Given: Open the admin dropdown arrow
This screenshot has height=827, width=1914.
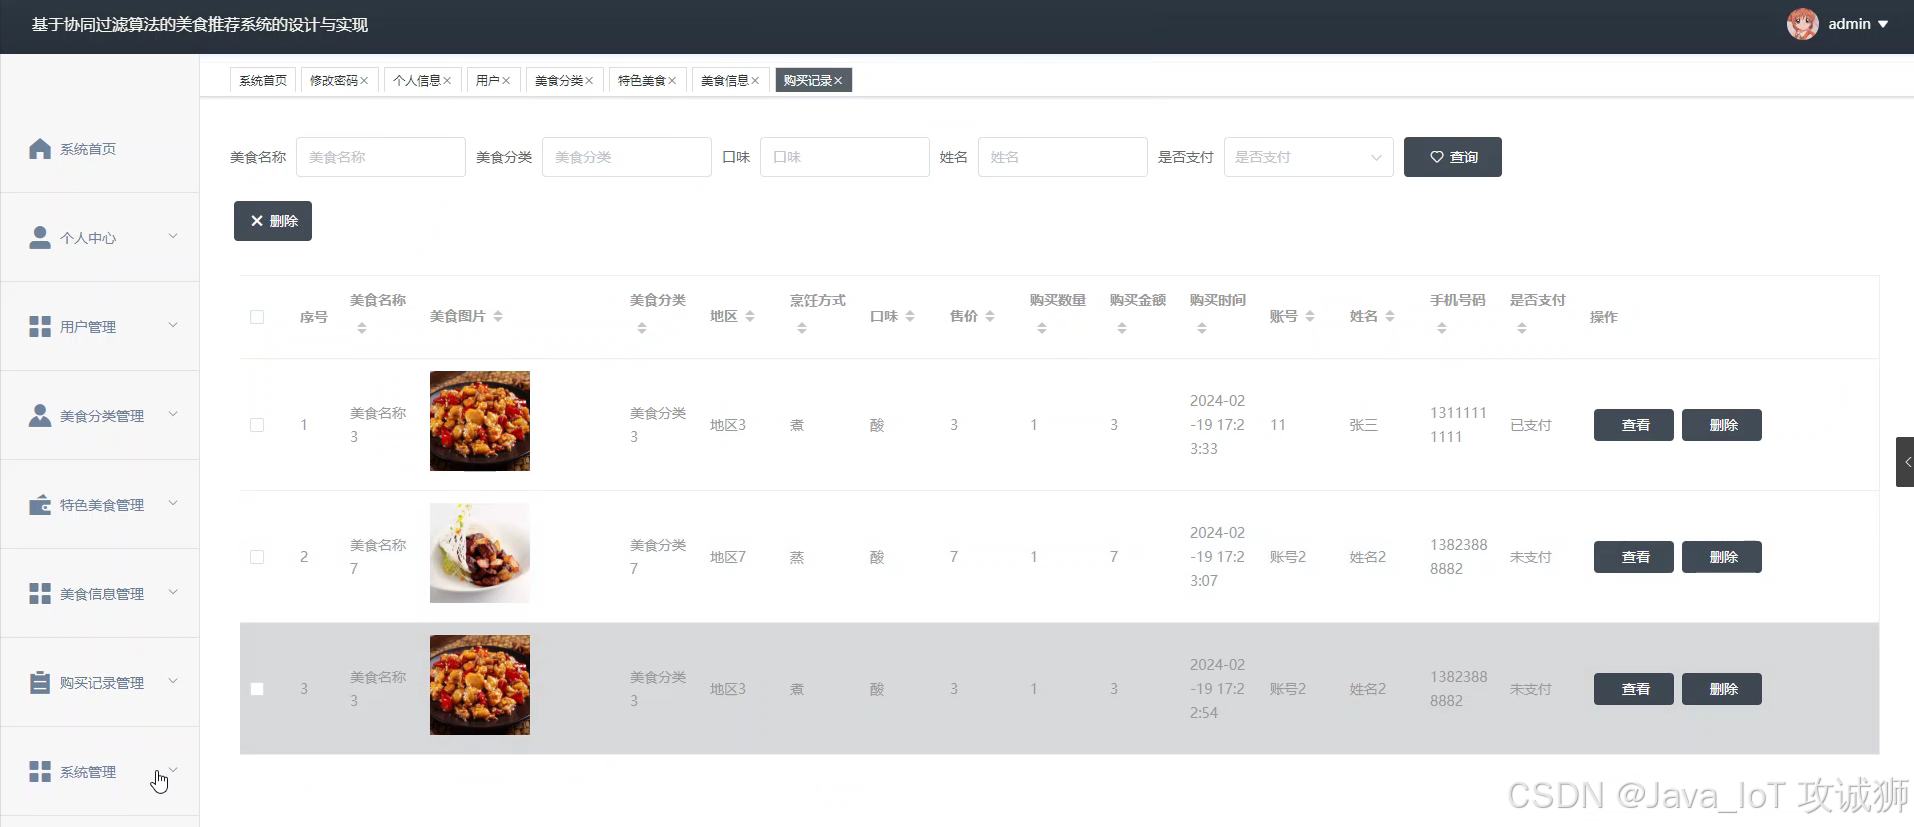Looking at the screenshot, I should tap(1883, 24).
